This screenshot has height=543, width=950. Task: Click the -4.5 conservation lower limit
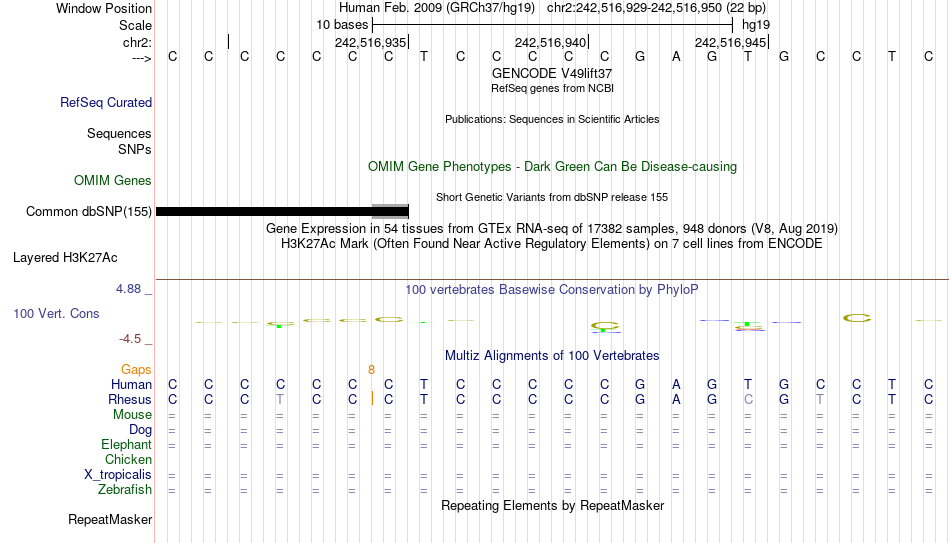[x=130, y=339]
